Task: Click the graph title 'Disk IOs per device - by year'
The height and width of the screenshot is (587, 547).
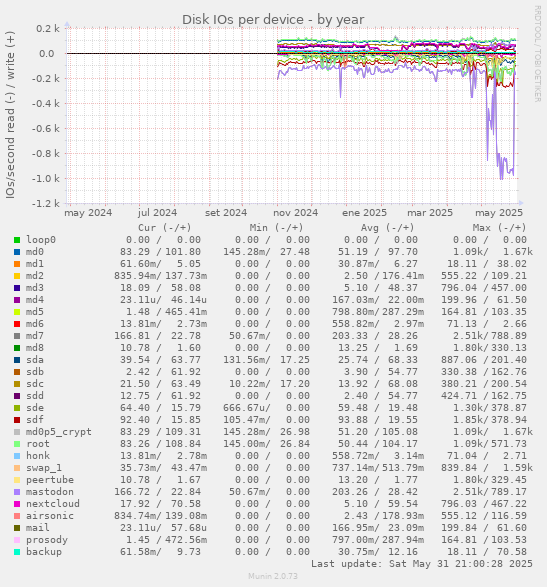Action: coord(273,19)
